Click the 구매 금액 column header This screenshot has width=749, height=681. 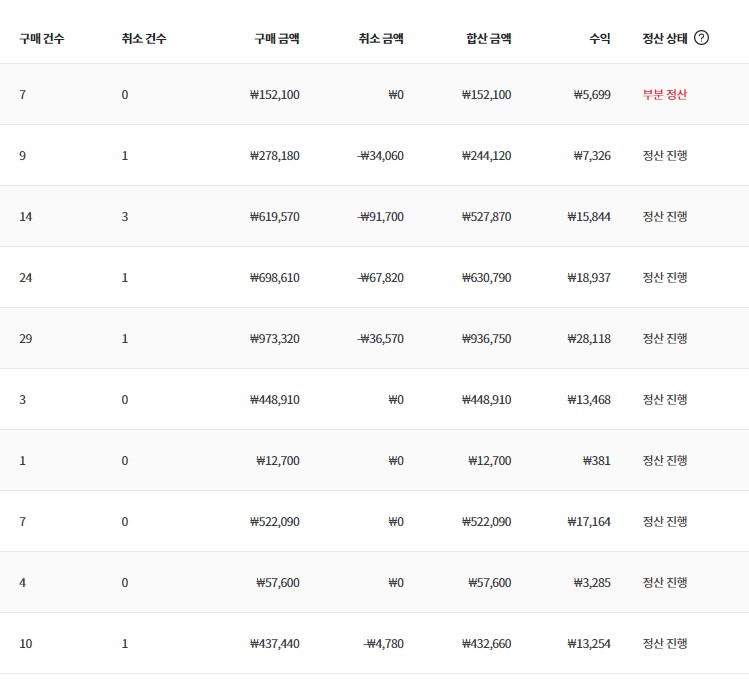tap(277, 39)
